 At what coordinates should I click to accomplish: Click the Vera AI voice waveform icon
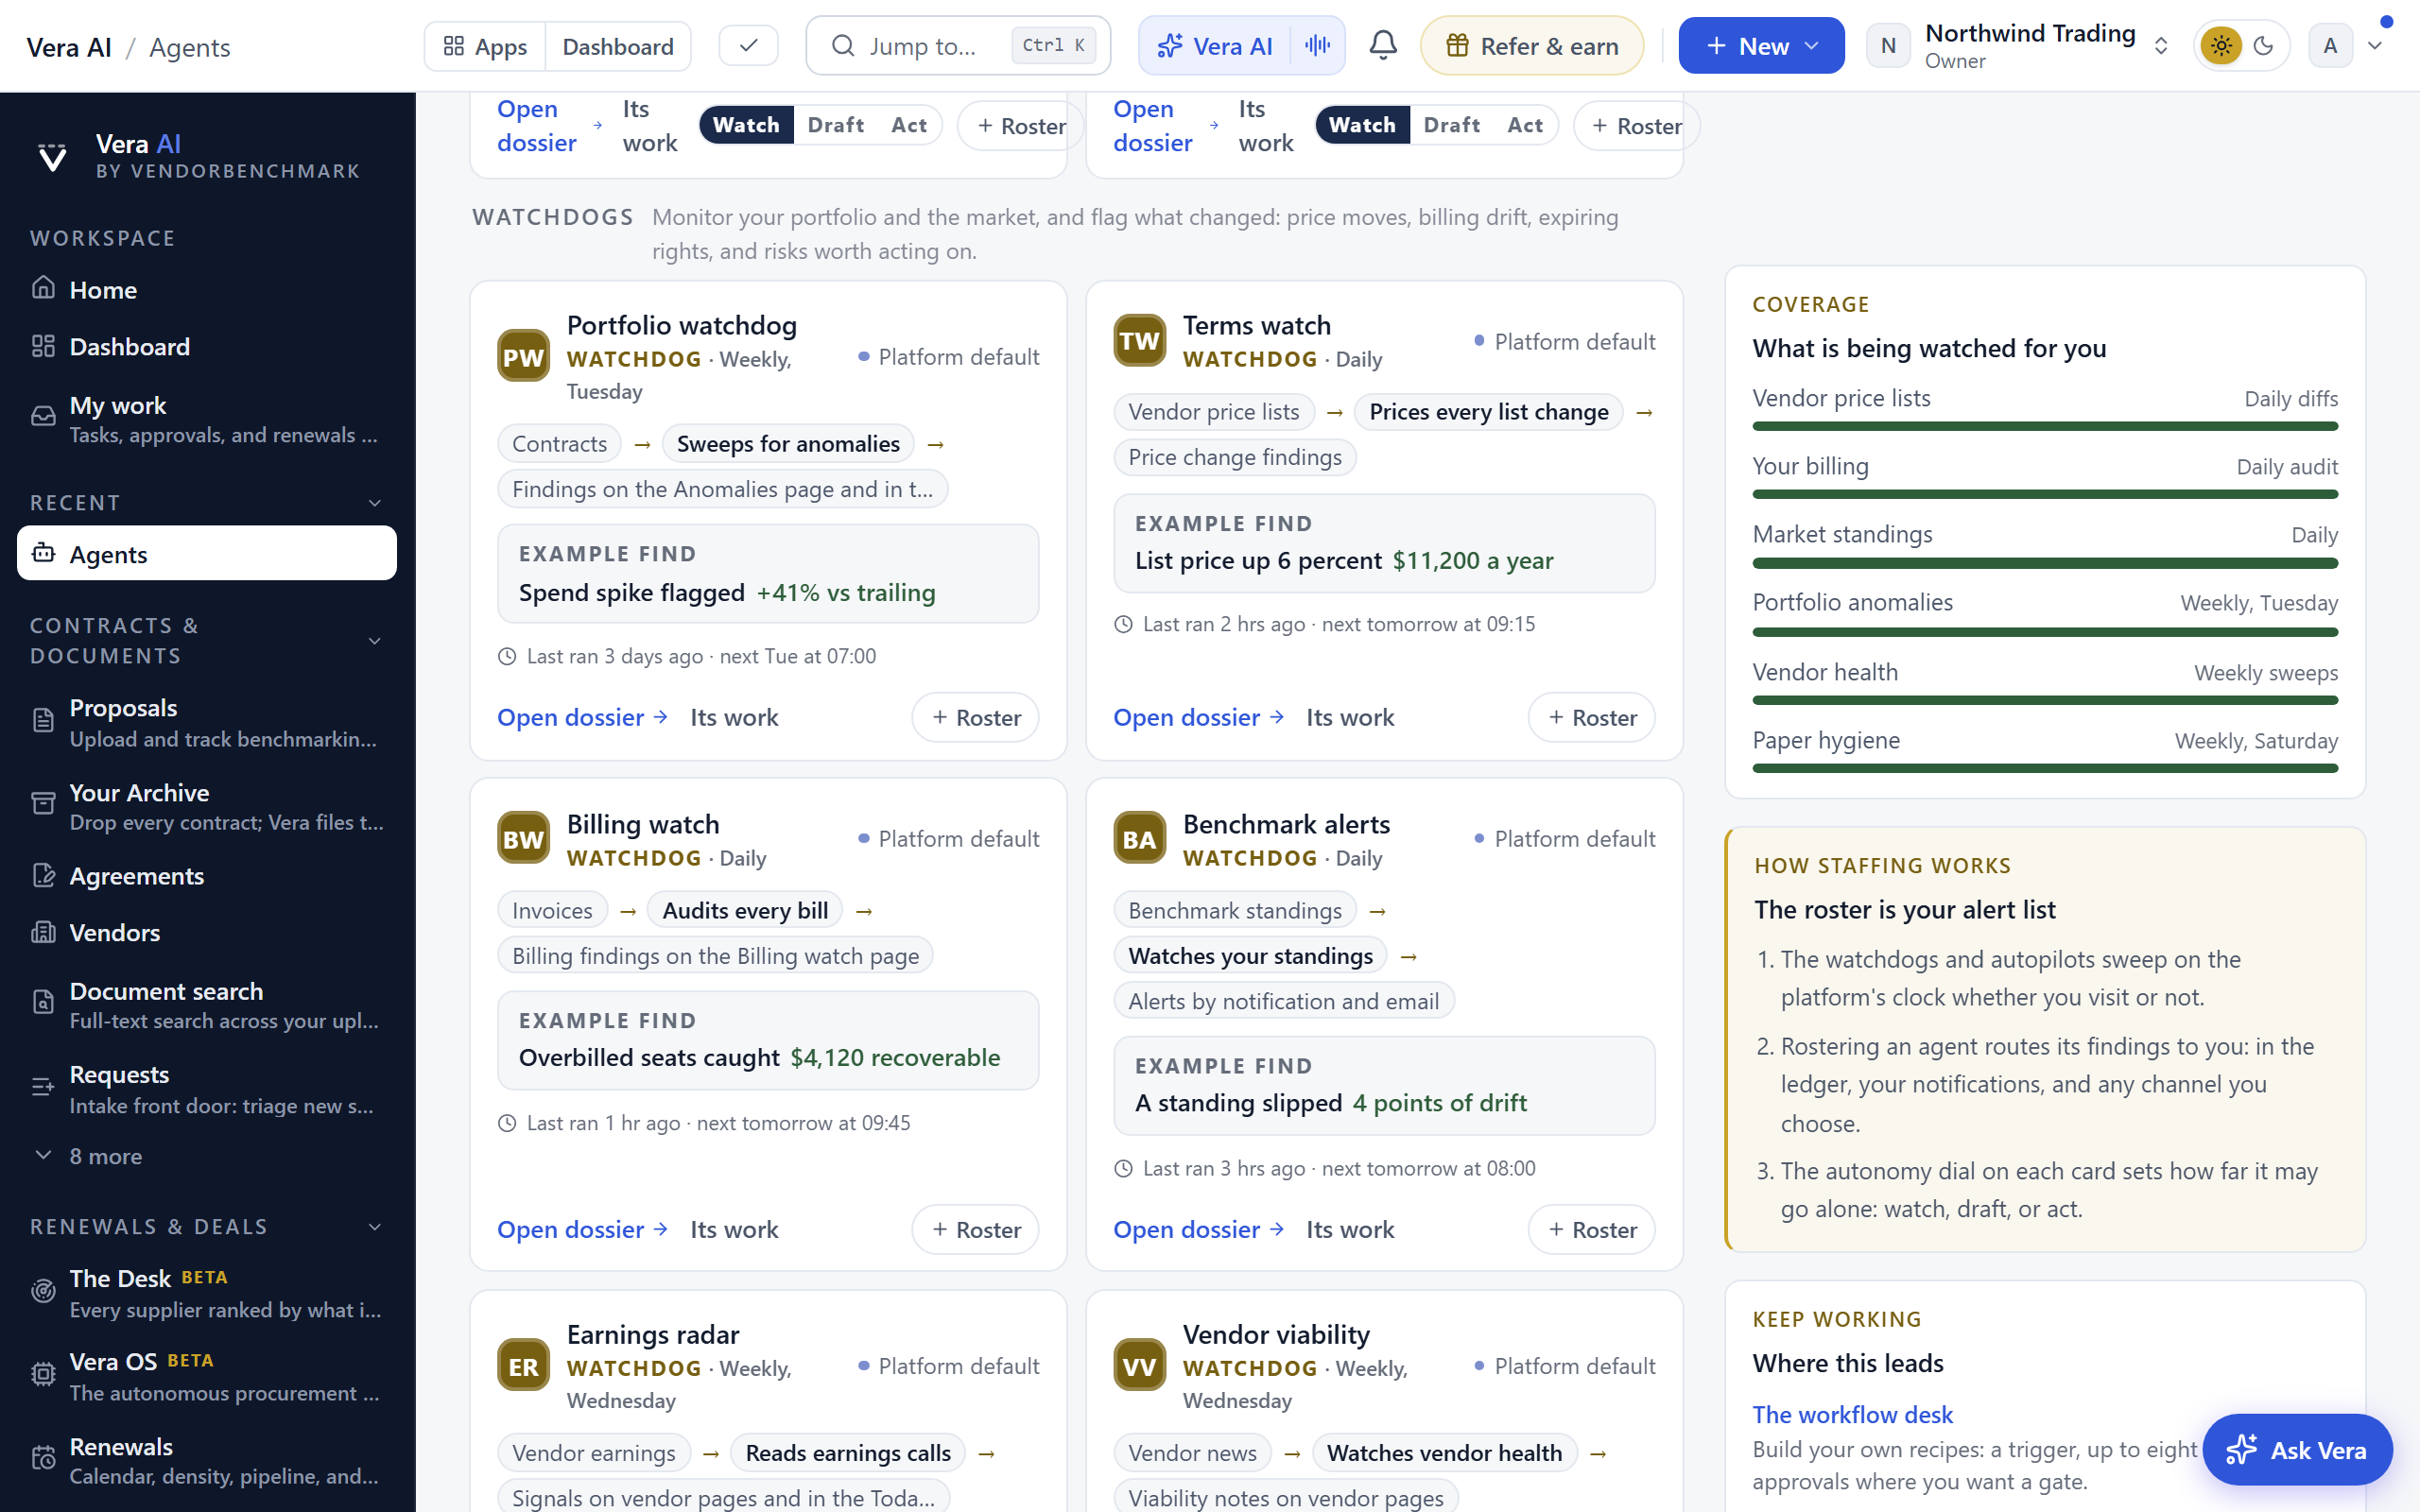1318,46
